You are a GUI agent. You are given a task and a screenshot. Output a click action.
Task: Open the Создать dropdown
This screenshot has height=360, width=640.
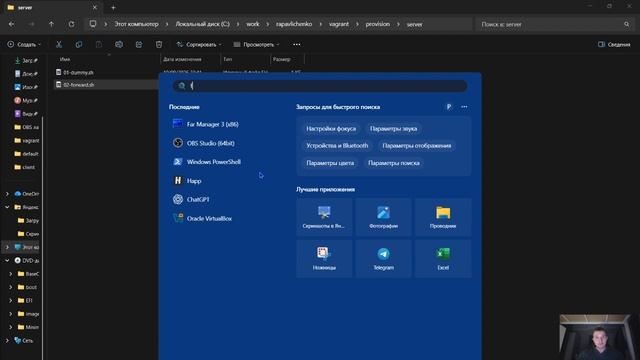[x=24, y=44]
